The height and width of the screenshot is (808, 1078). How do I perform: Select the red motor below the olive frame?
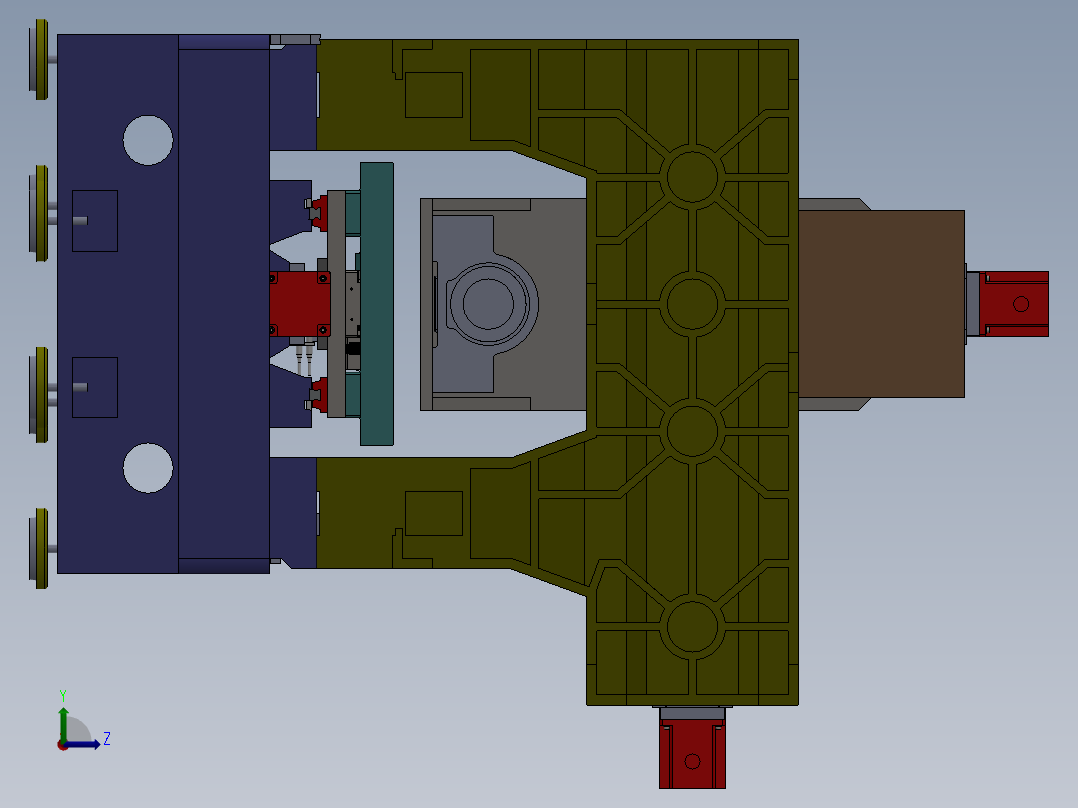tap(692, 754)
